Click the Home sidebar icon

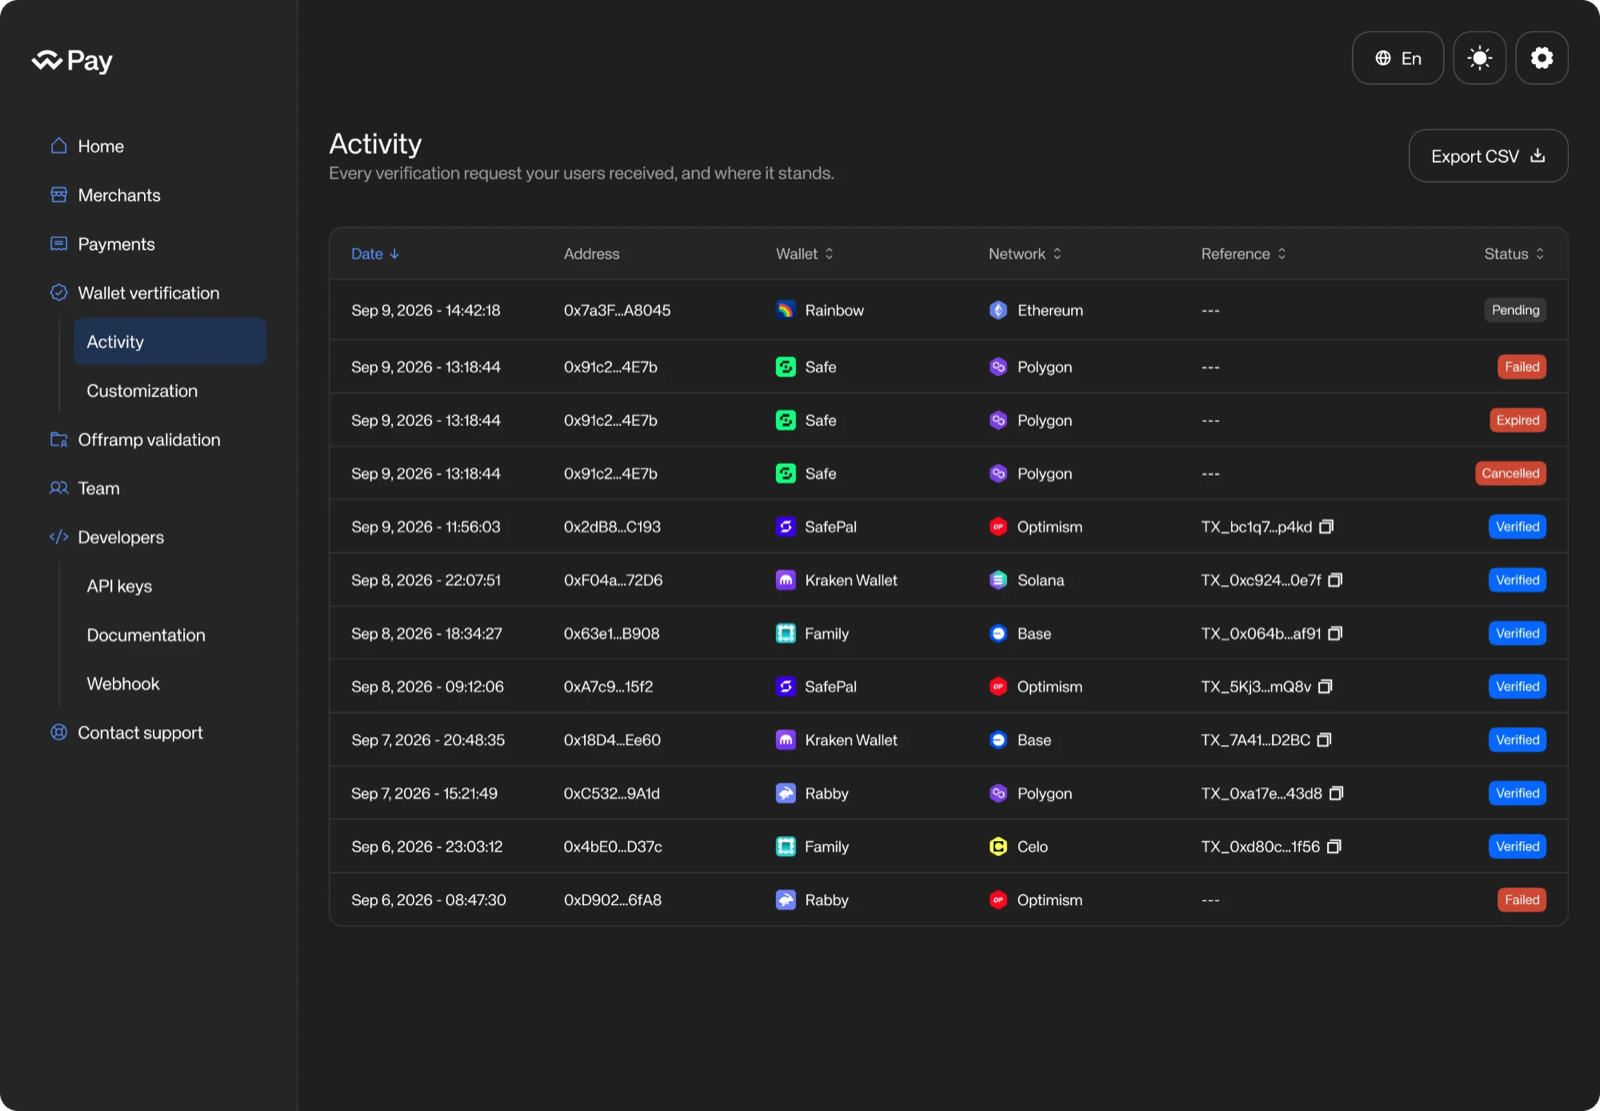tap(59, 146)
